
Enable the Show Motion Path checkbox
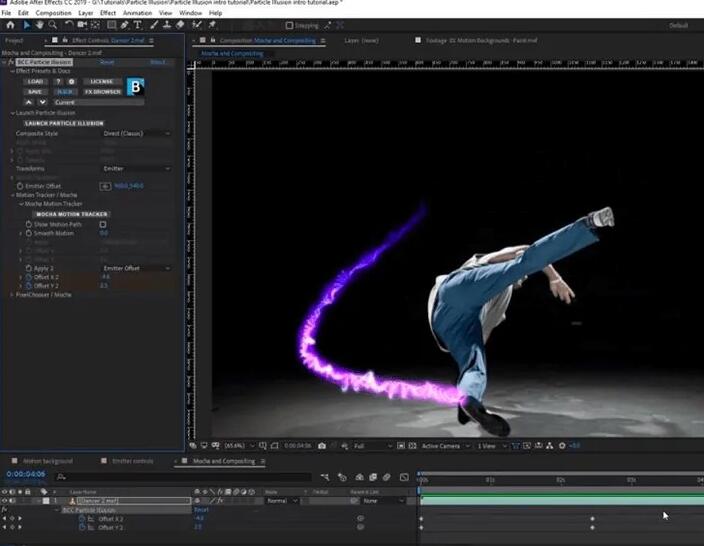coord(102,224)
